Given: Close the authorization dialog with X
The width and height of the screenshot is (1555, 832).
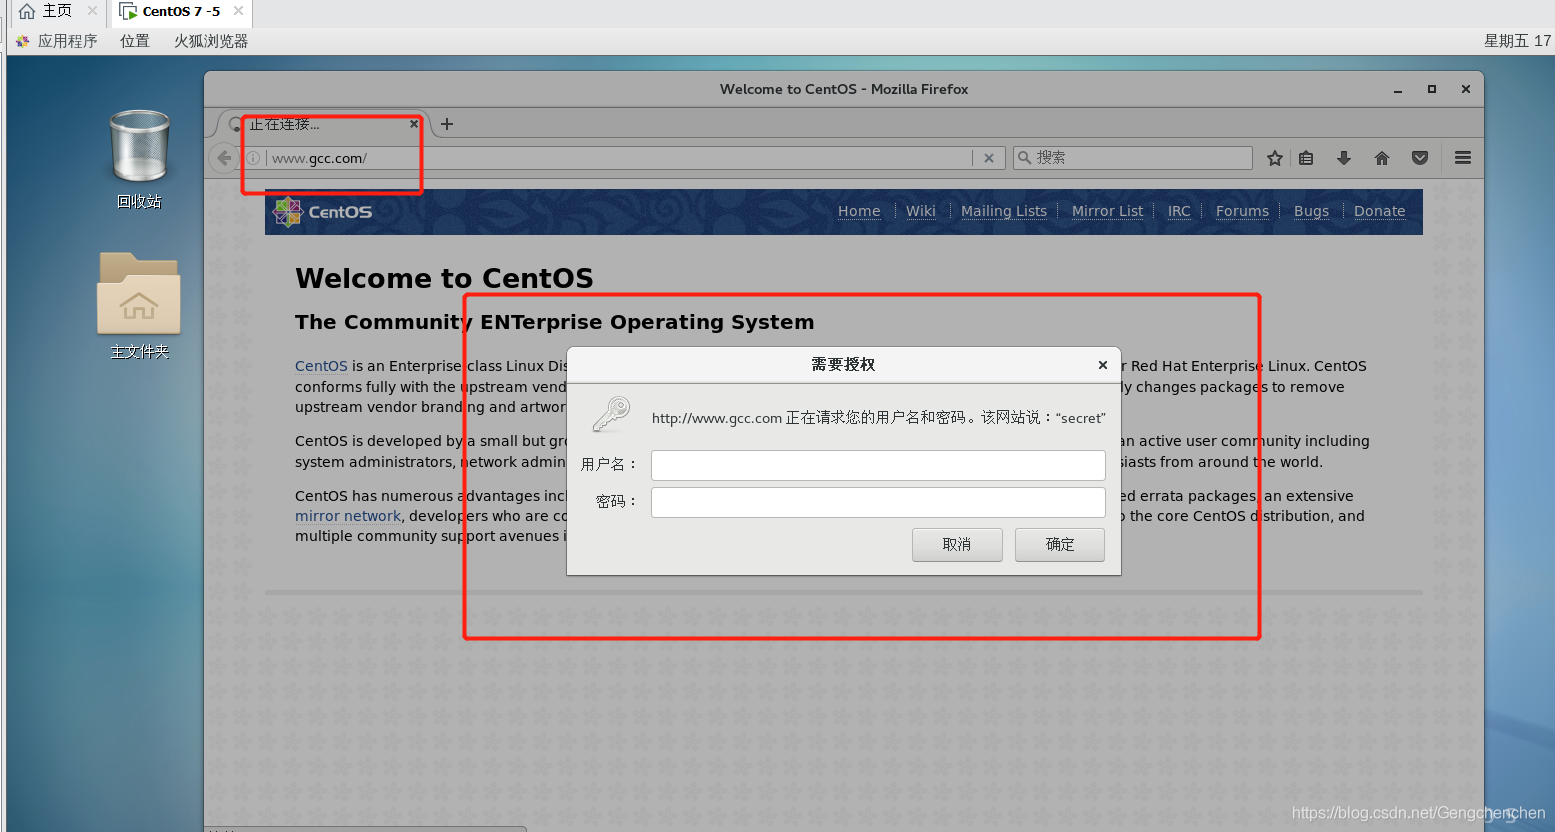Looking at the screenshot, I should (x=1103, y=365).
